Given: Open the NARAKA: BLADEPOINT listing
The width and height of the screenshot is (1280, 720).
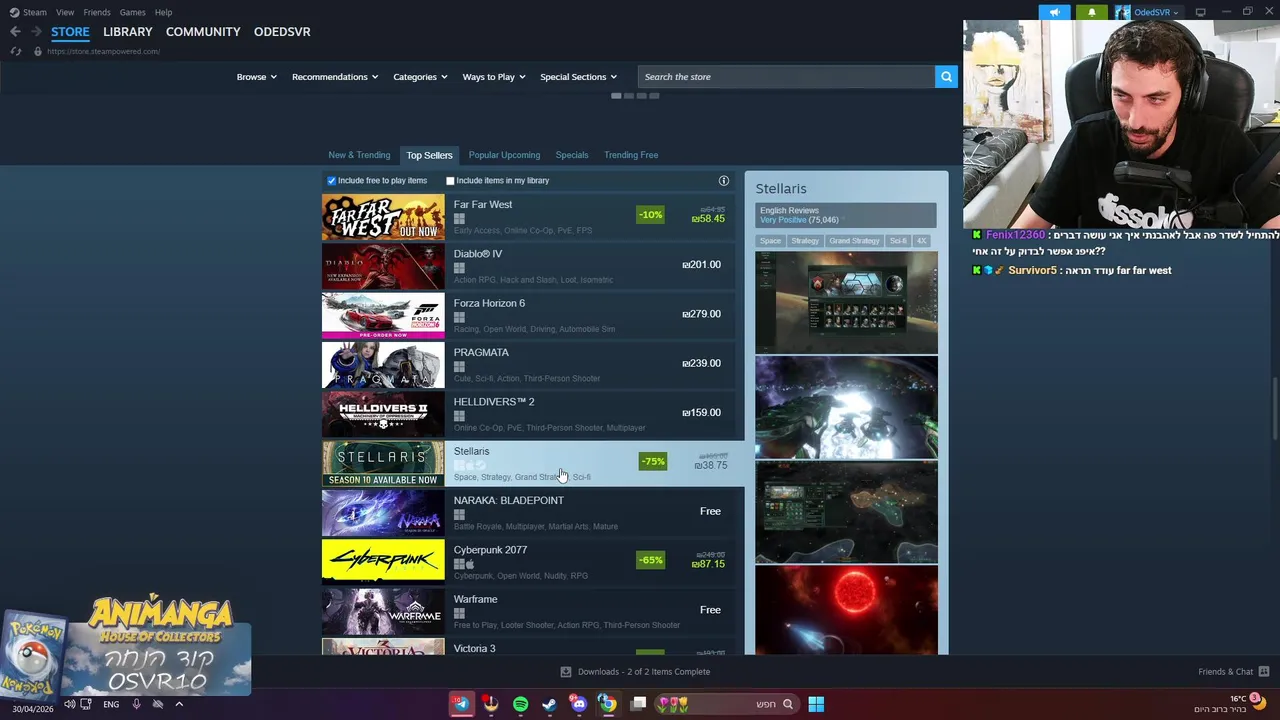Looking at the screenshot, I should pyautogui.click(x=533, y=512).
